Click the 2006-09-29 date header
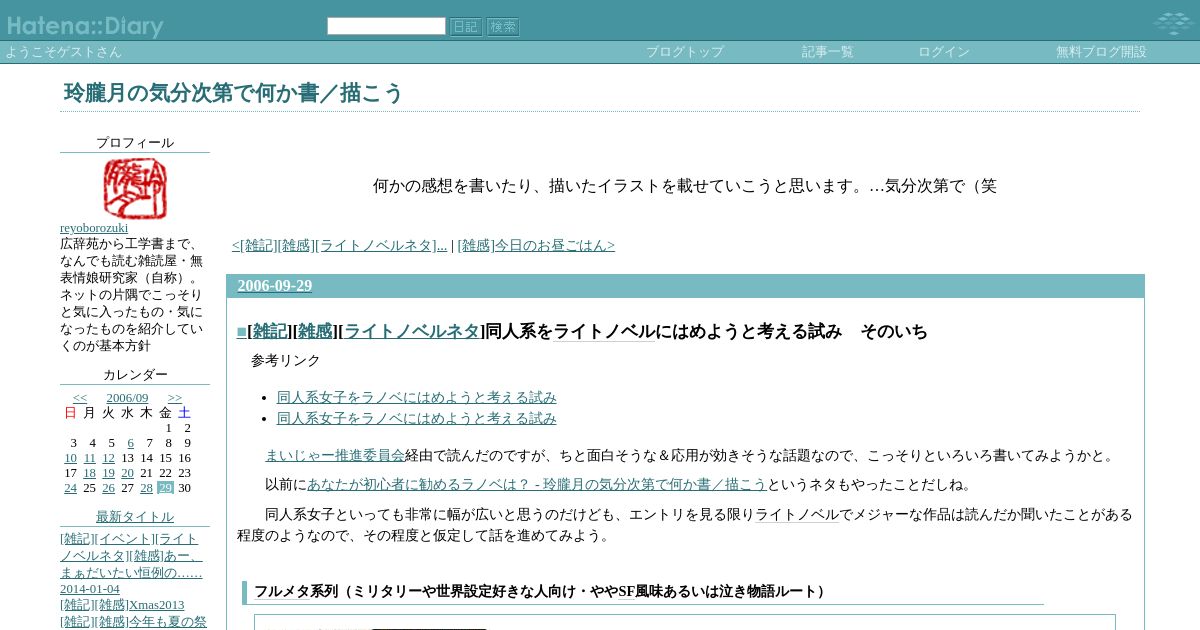 [x=275, y=286]
